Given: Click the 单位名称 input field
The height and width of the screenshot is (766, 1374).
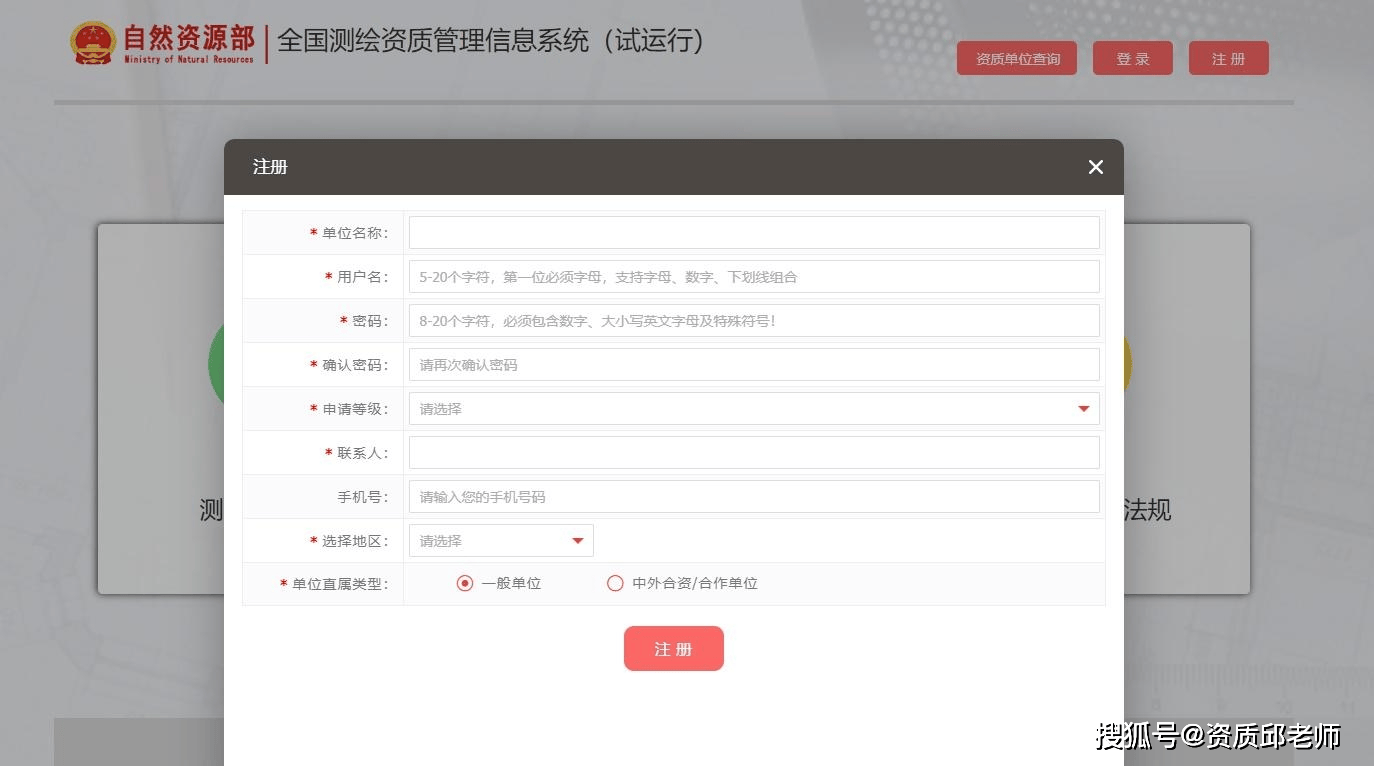Looking at the screenshot, I should point(754,233).
